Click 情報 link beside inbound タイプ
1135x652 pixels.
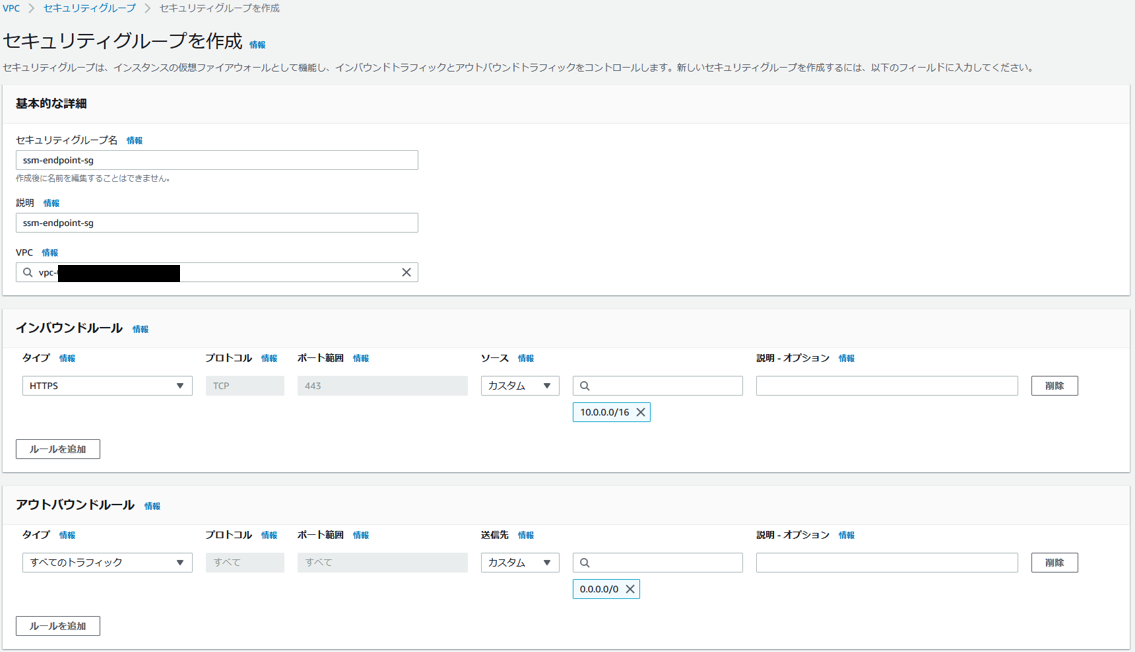[67, 358]
